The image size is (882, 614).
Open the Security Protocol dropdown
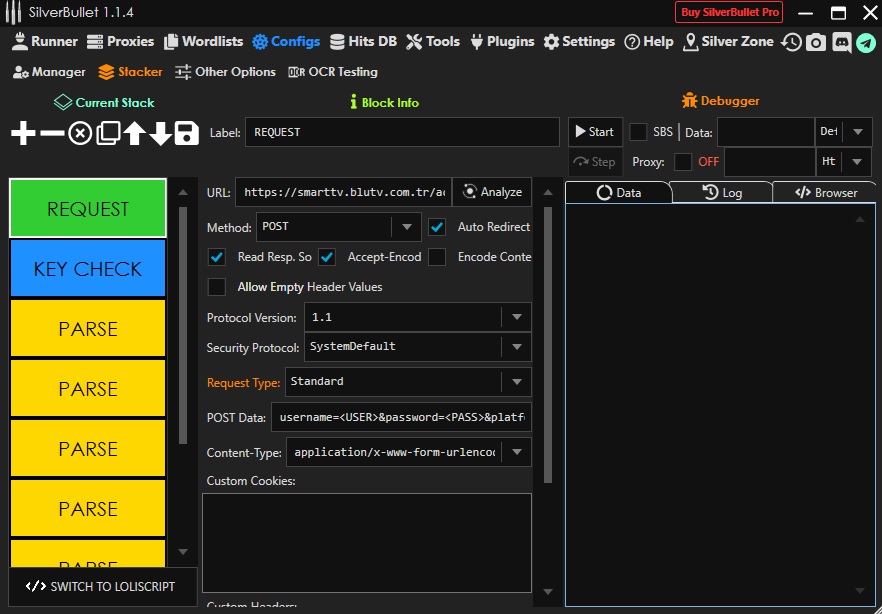pos(516,347)
